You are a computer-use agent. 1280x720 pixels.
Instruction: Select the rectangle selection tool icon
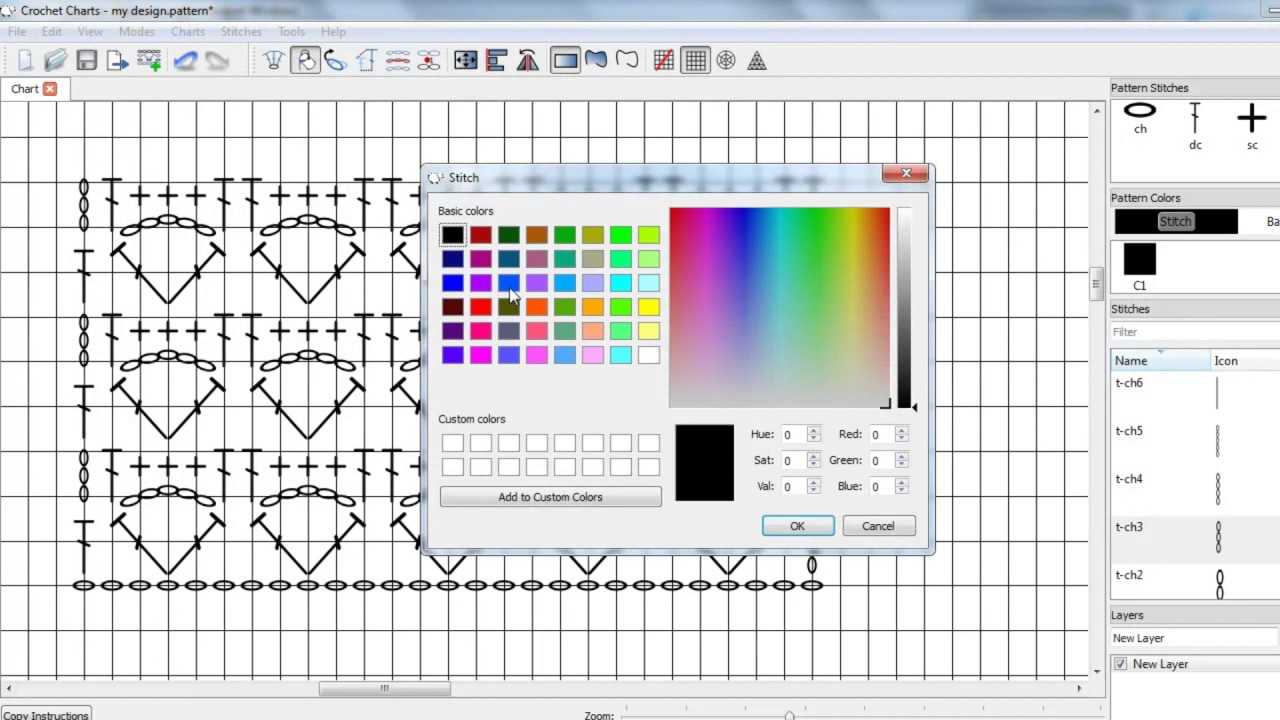coord(565,61)
